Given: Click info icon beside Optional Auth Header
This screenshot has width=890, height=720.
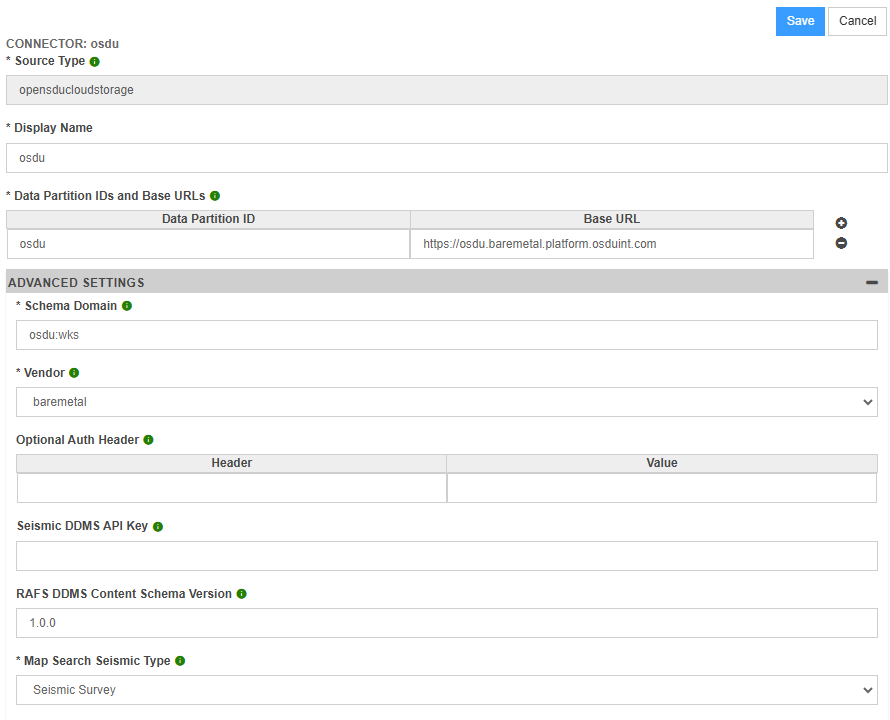Looking at the screenshot, I should pos(149,440).
